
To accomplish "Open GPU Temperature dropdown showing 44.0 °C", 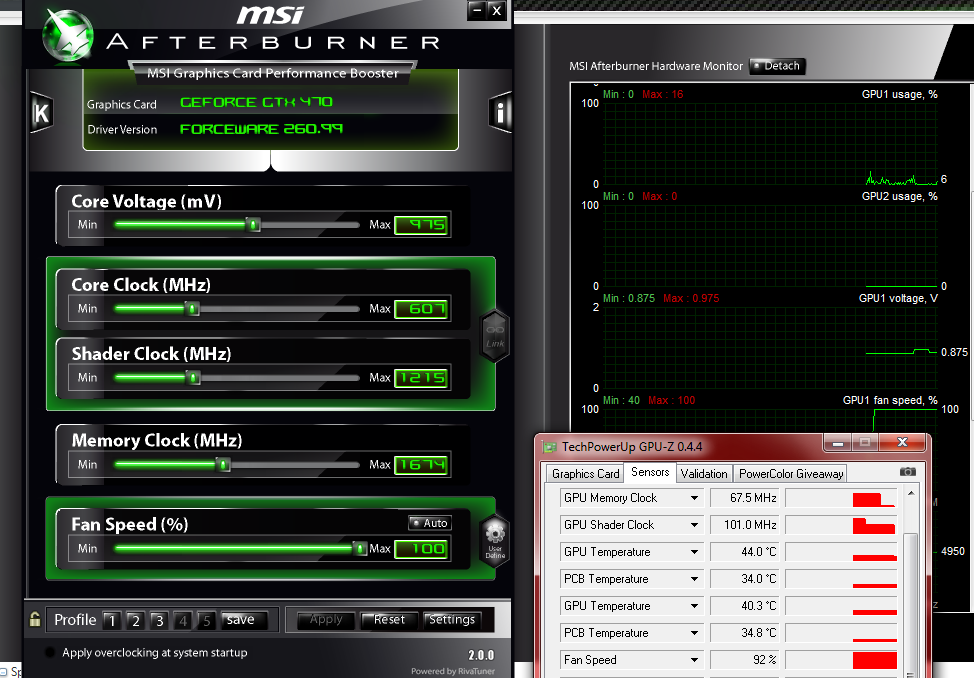I will point(694,552).
